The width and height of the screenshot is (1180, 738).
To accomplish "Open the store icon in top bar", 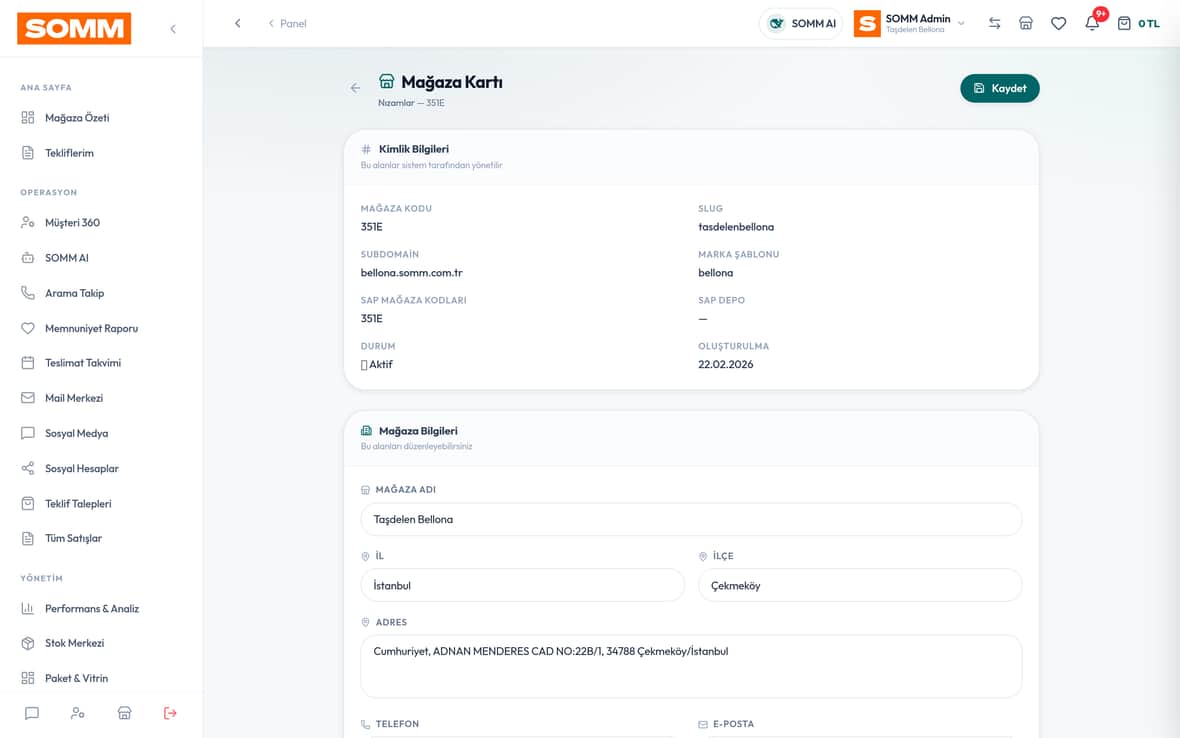I will [x=1026, y=23].
